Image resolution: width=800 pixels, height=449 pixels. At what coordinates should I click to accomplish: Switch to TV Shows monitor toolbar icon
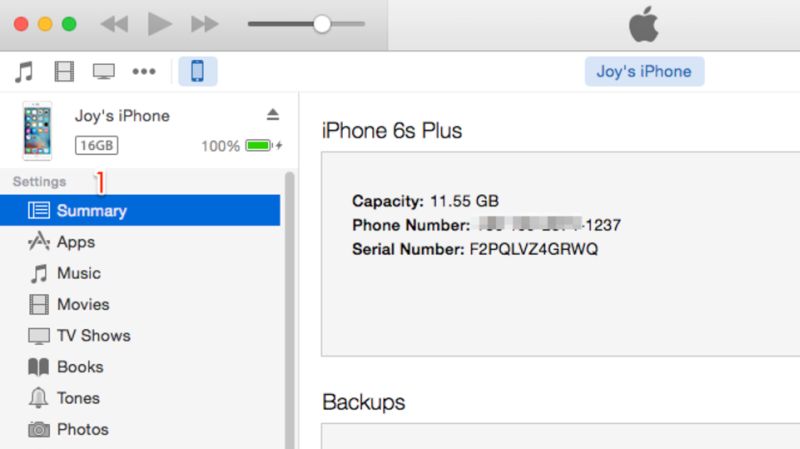tap(104, 71)
